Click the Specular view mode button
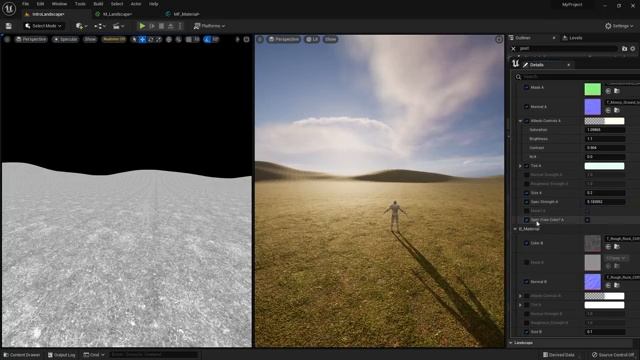Viewport: 640px width, 360px height. pos(65,40)
